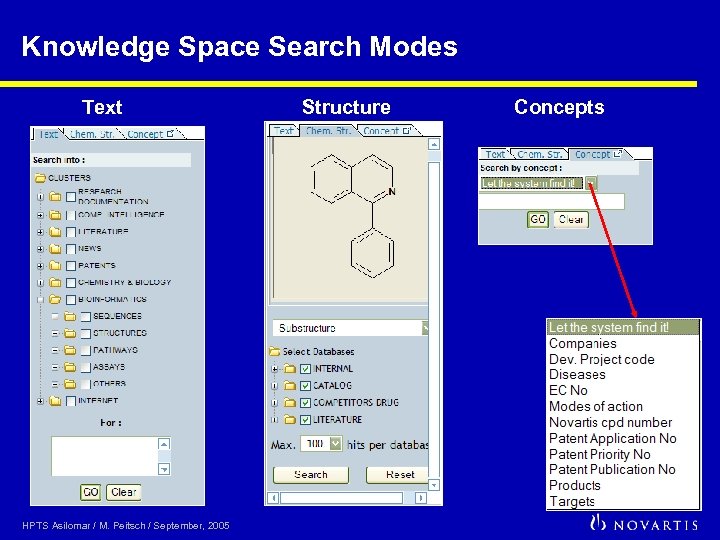Choose Modes of action from concept list
The image size is (720, 540).
click(x=596, y=406)
